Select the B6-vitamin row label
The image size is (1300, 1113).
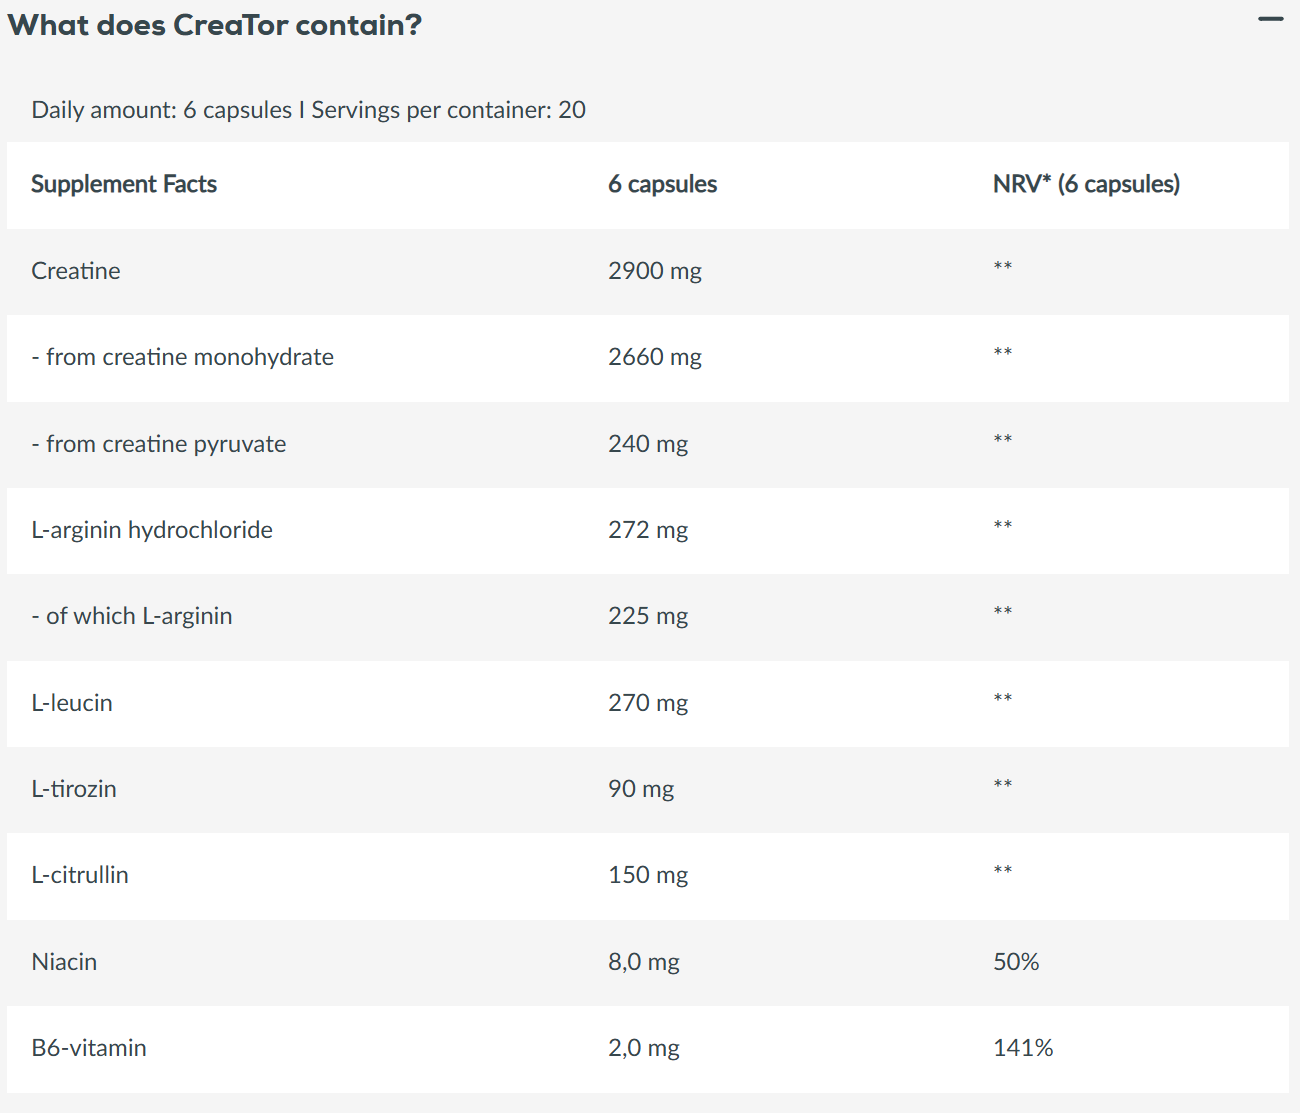point(89,1048)
